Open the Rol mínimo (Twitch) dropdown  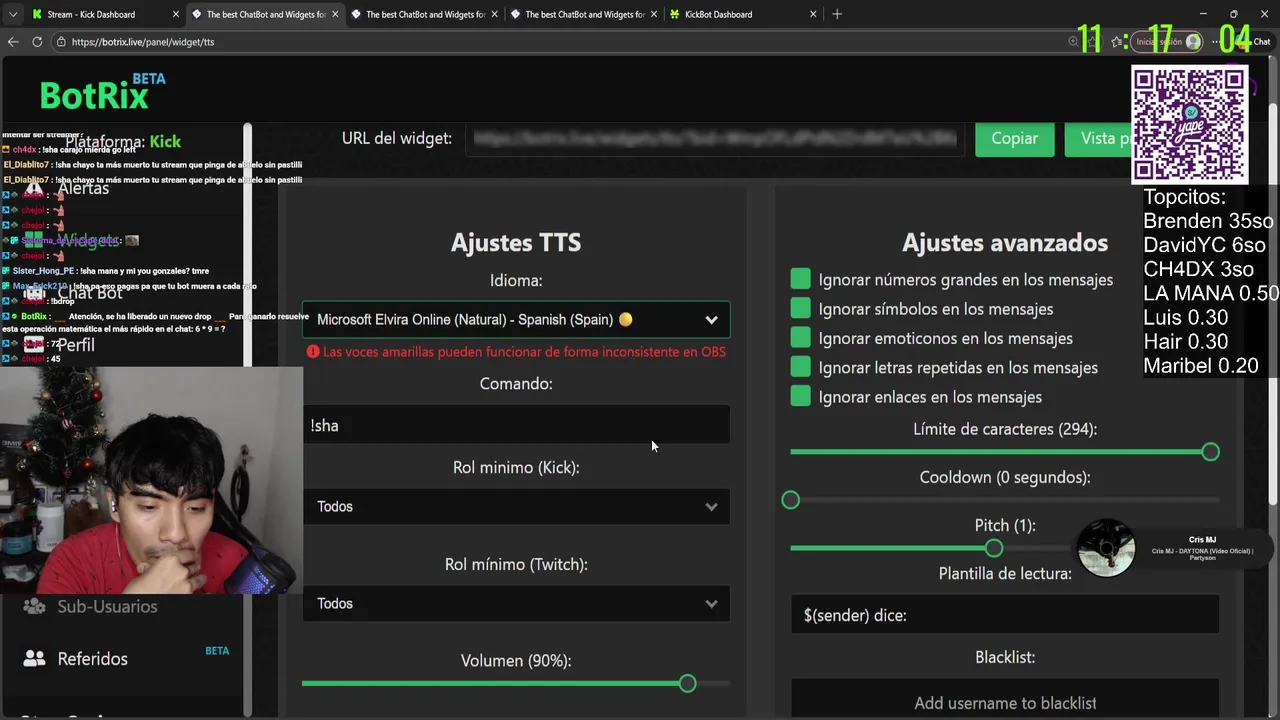coord(516,603)
